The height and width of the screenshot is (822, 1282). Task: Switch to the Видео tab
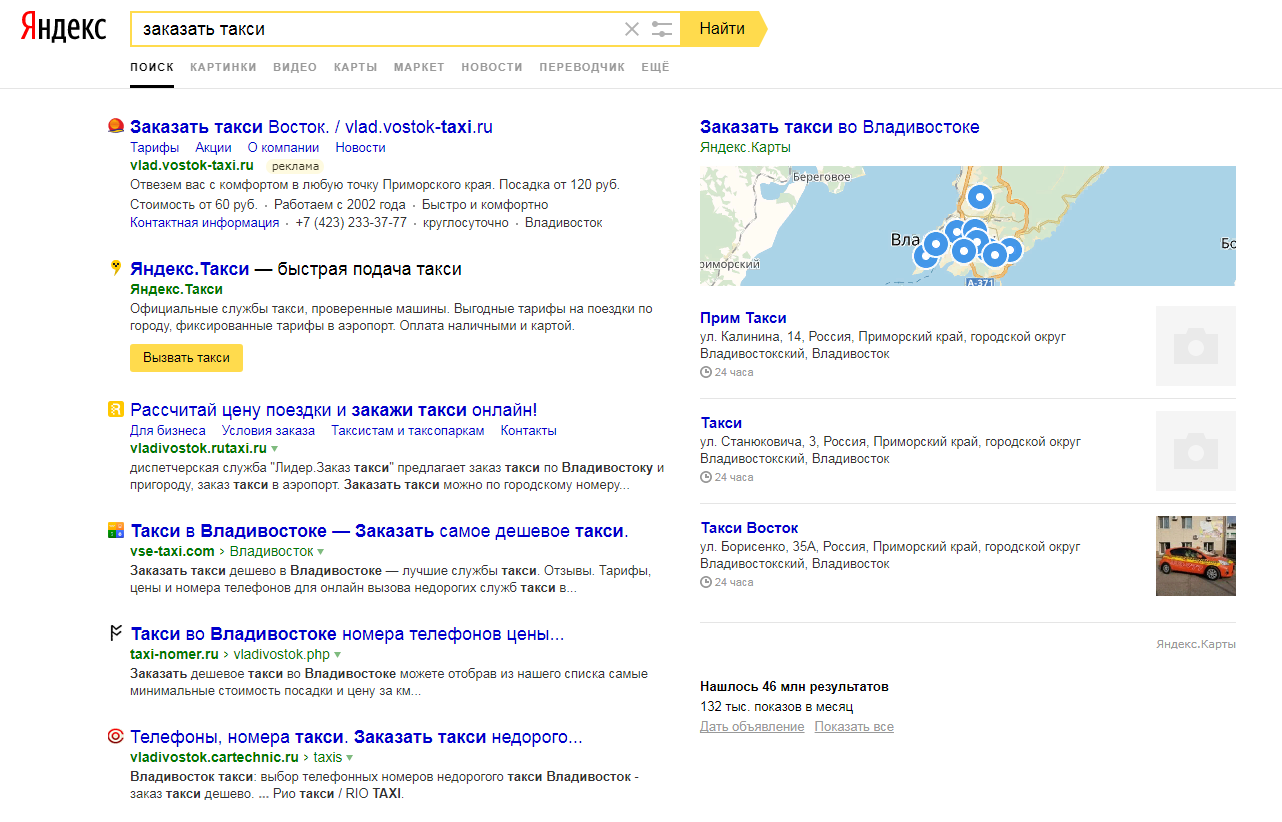pos(295,67)
